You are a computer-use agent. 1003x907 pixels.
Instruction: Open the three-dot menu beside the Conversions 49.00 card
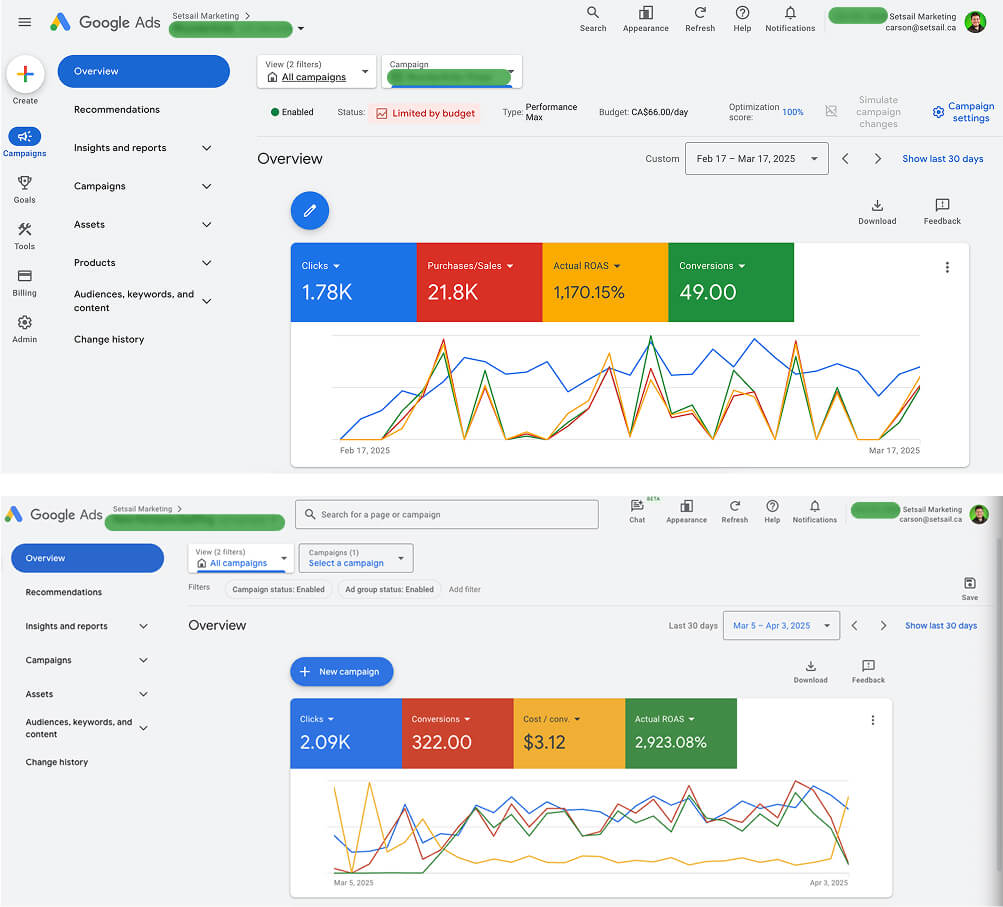coord(947,267)
